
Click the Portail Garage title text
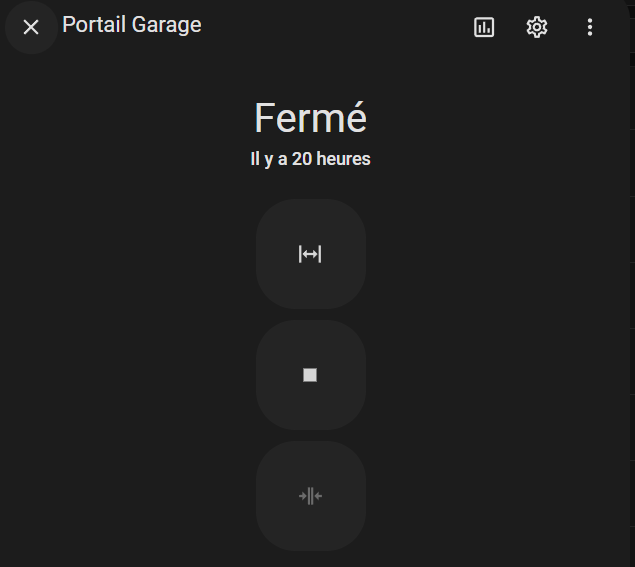132,25
